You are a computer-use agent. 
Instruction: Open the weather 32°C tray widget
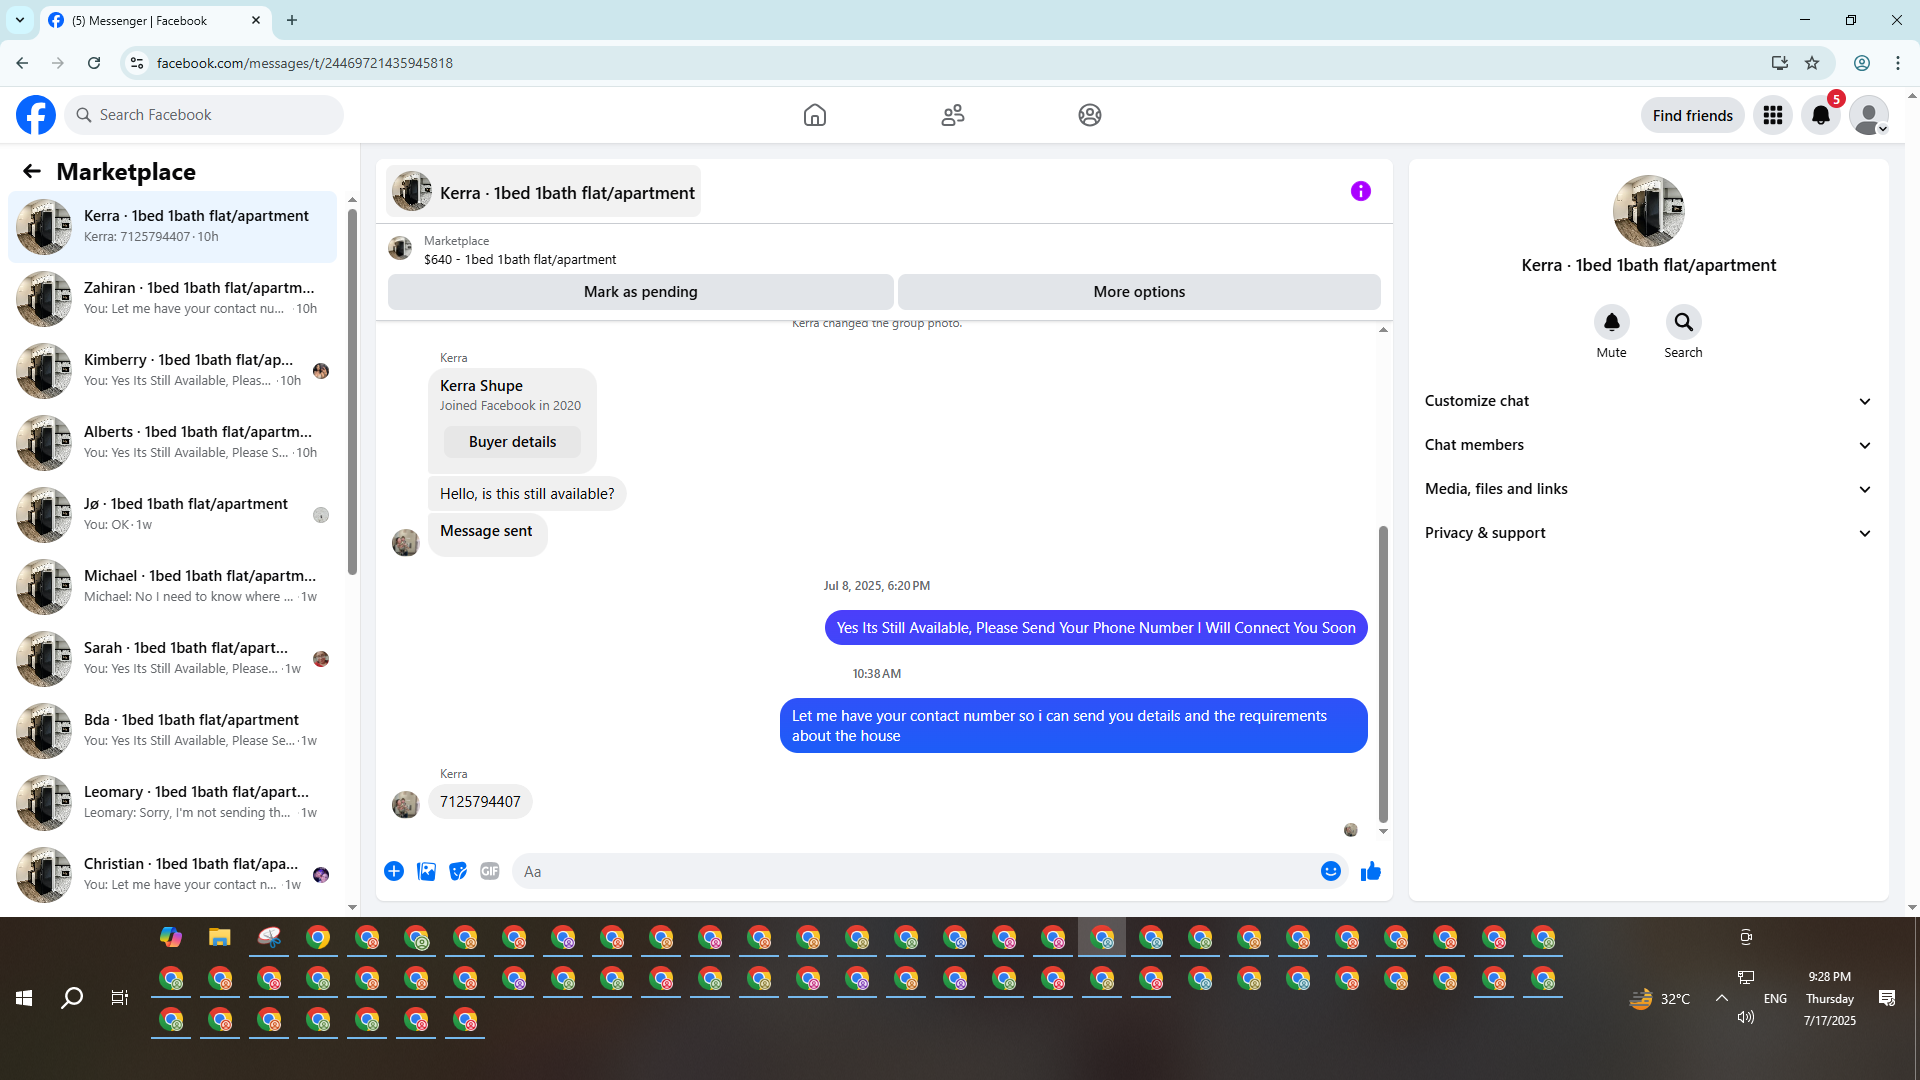pos(1660,998)
